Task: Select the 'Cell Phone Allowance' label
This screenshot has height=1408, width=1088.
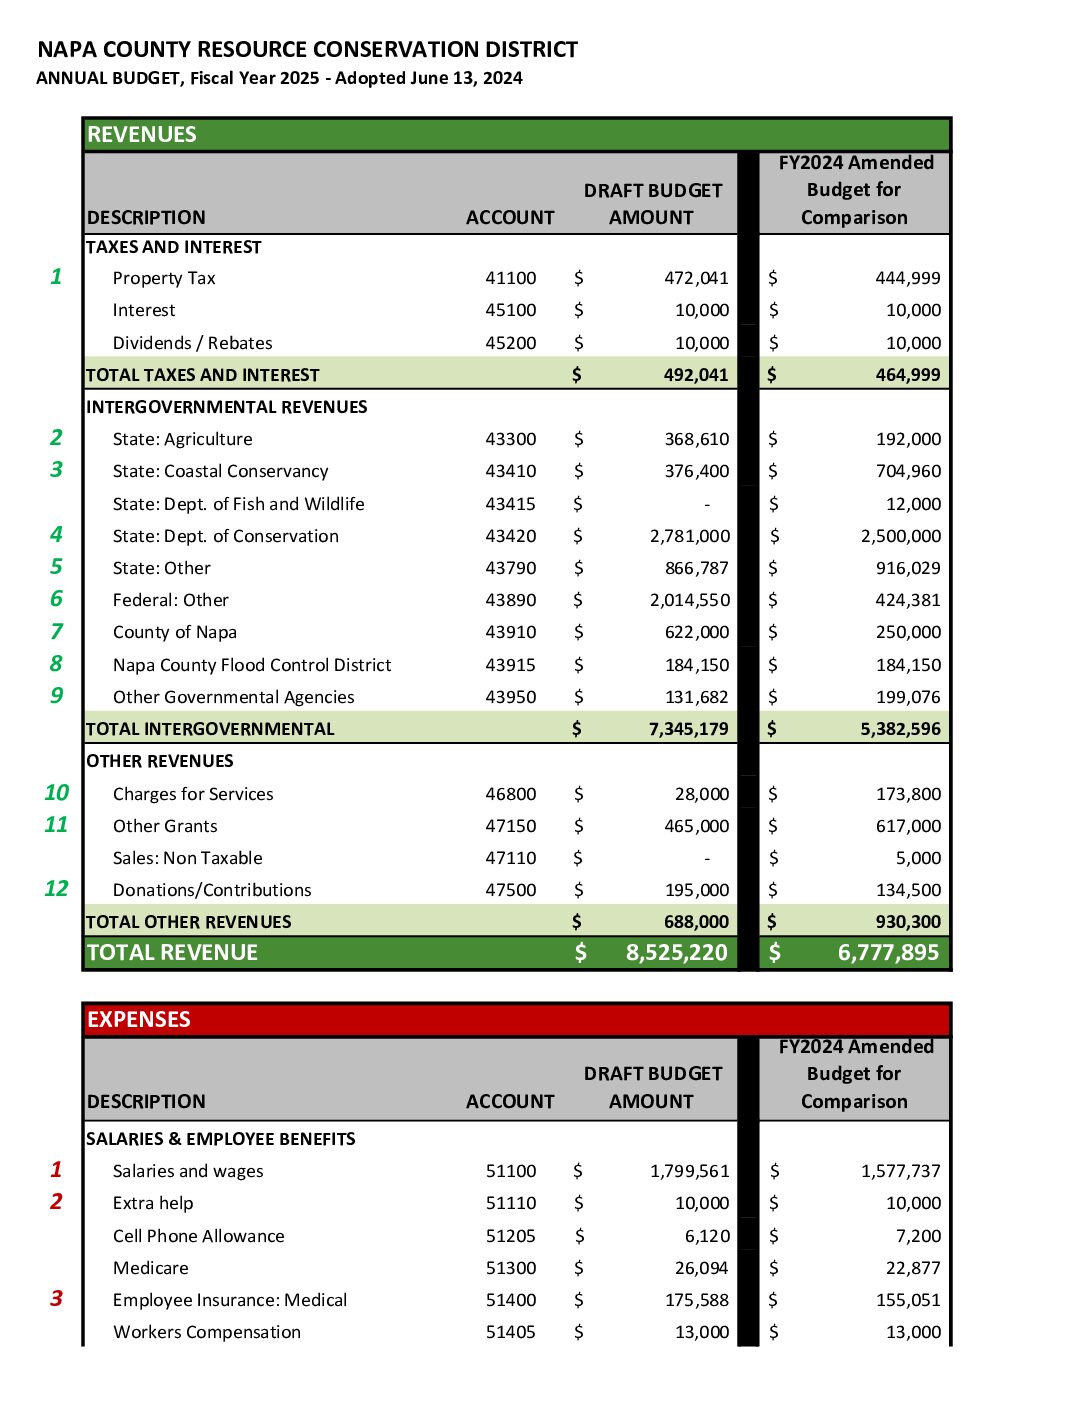Action: 199,1236
